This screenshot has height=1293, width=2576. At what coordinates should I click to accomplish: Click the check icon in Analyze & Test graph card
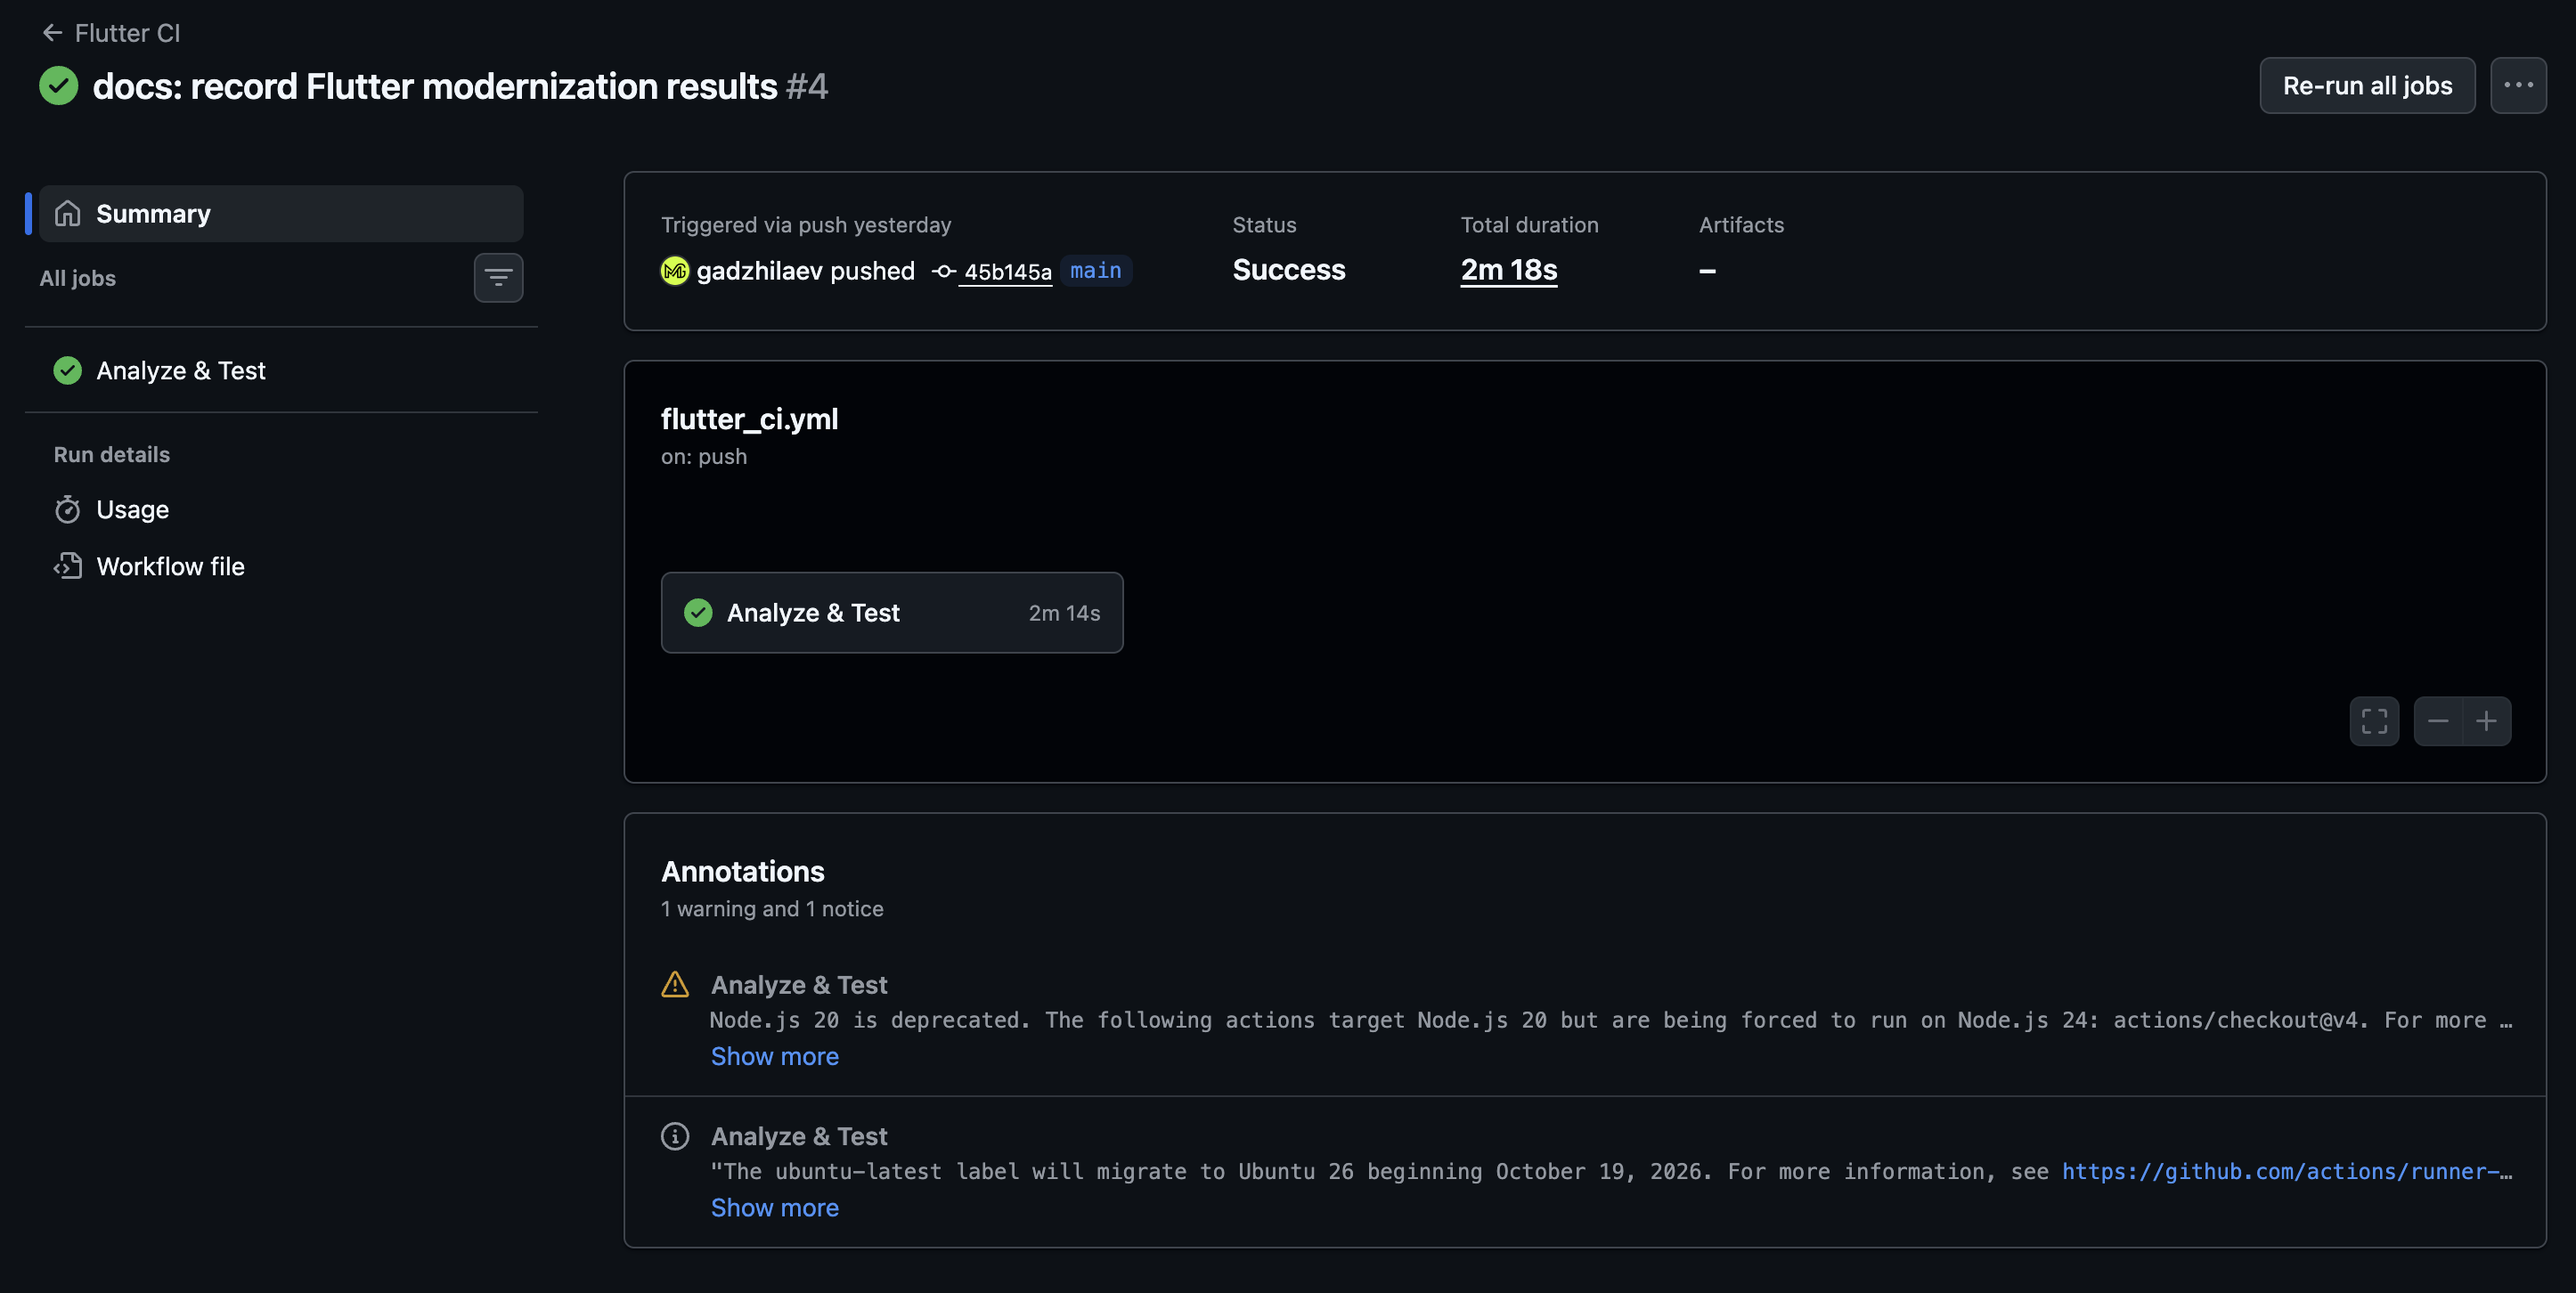698,613
